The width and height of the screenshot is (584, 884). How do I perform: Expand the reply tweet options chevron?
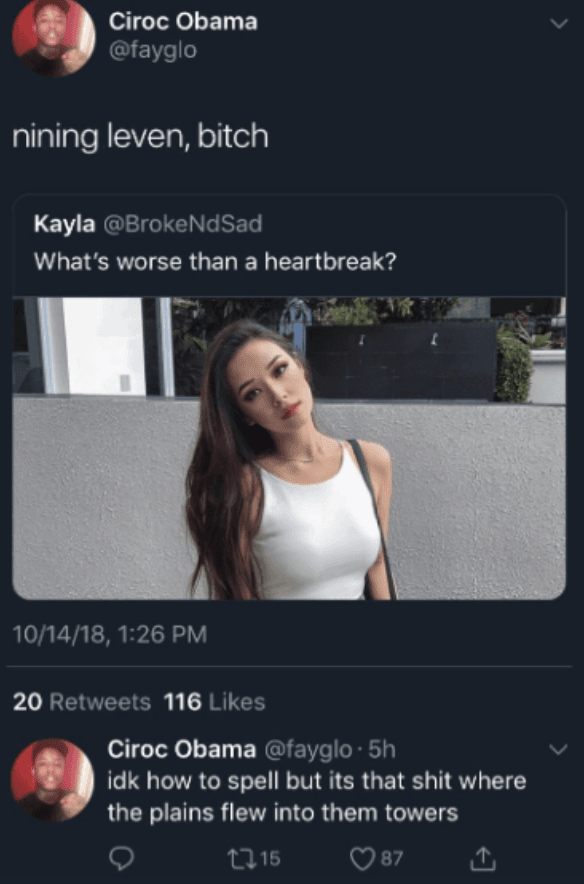point(558,749)
